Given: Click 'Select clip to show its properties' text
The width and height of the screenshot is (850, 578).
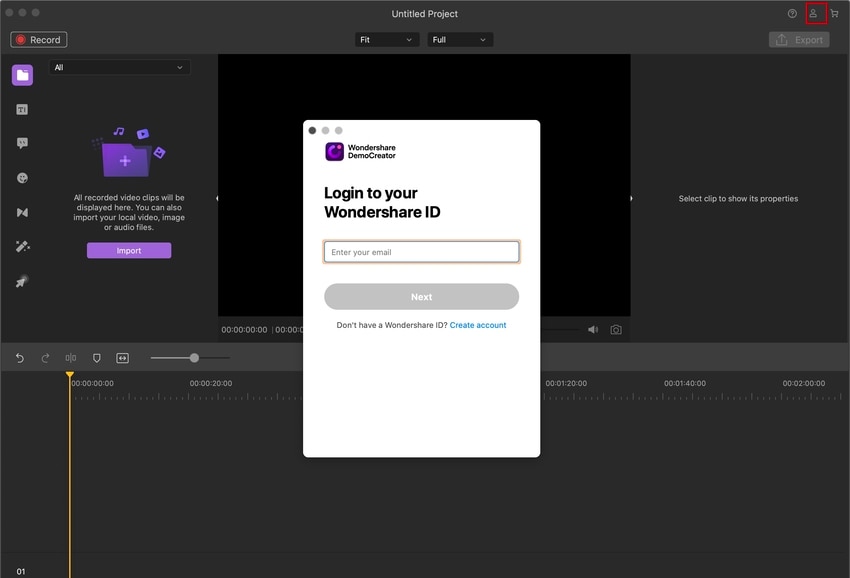Looking at the screenshot, I should pos(738,198).
